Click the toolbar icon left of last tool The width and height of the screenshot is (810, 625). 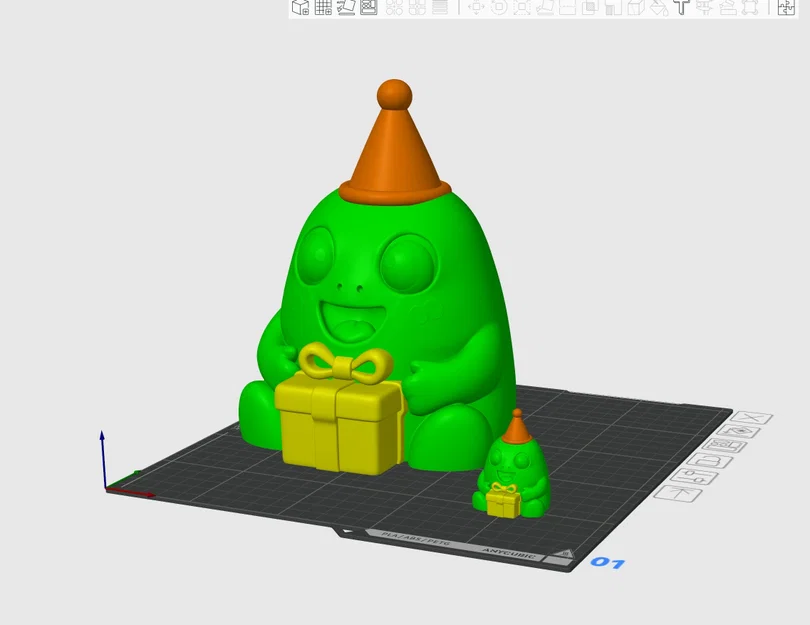point(727,7)
